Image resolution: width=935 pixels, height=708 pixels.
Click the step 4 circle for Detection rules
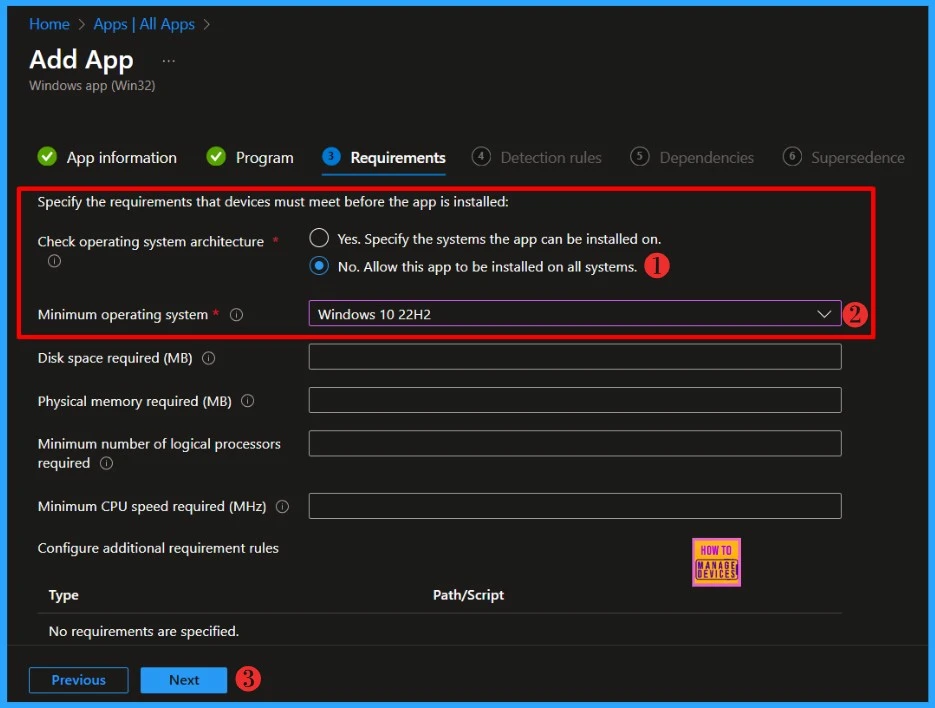(x=481, y=156)
